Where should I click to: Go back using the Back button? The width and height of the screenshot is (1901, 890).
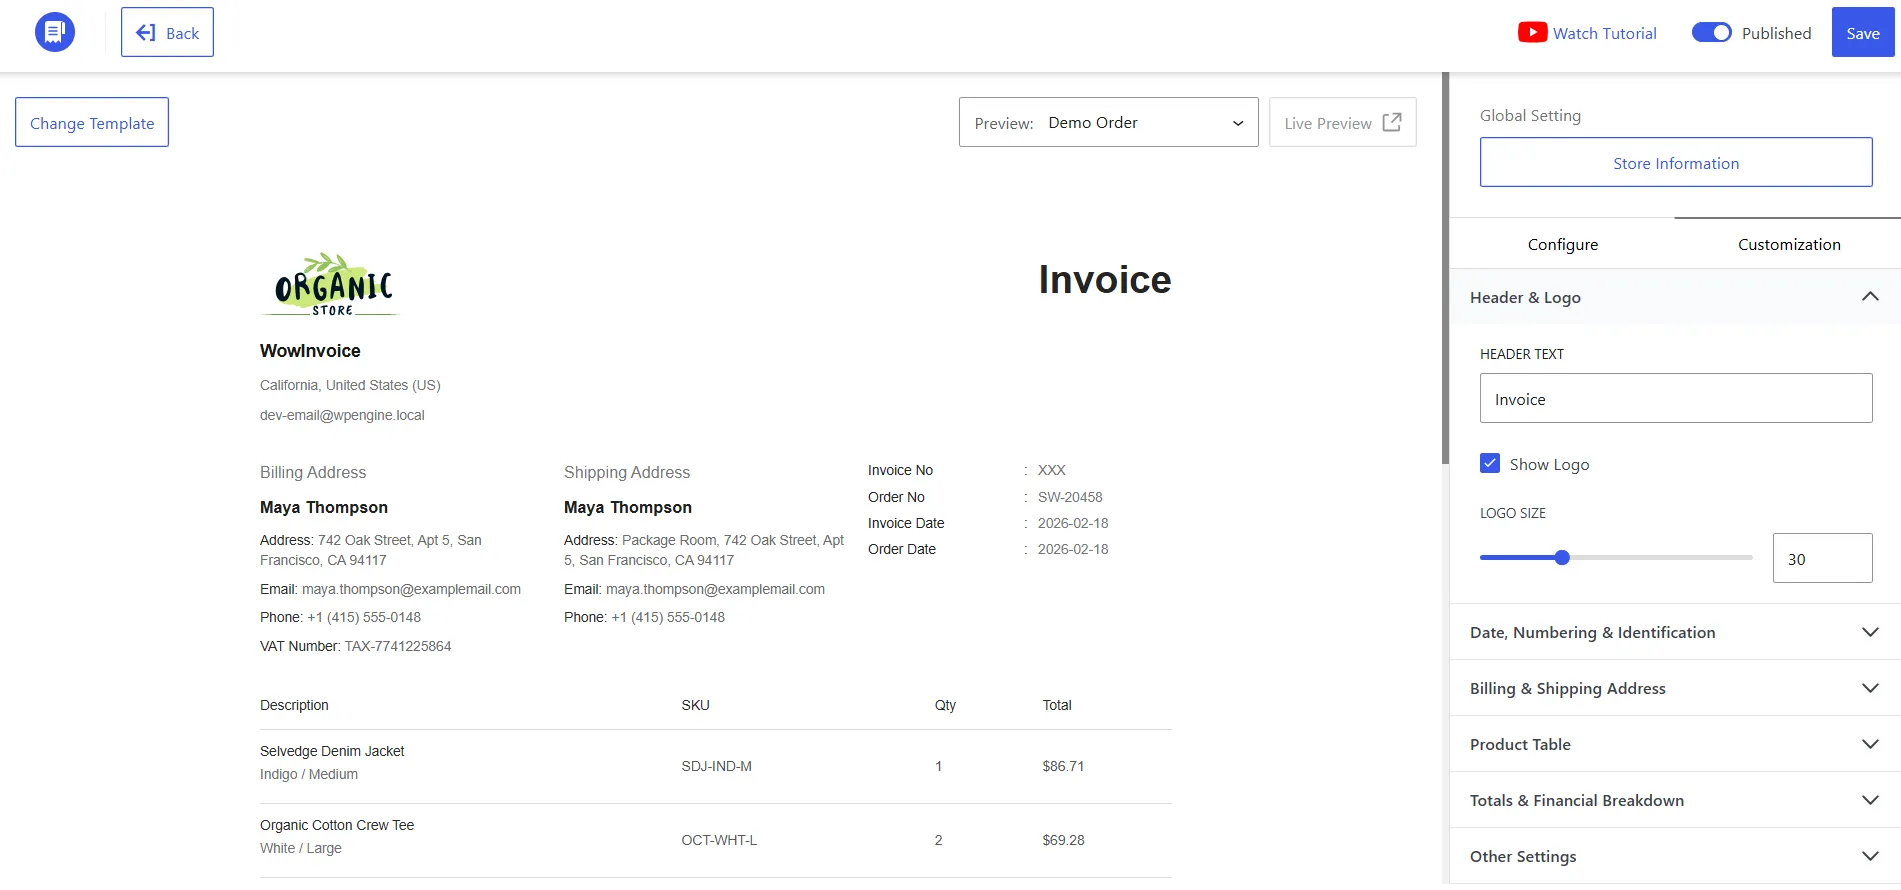[167, 32]
